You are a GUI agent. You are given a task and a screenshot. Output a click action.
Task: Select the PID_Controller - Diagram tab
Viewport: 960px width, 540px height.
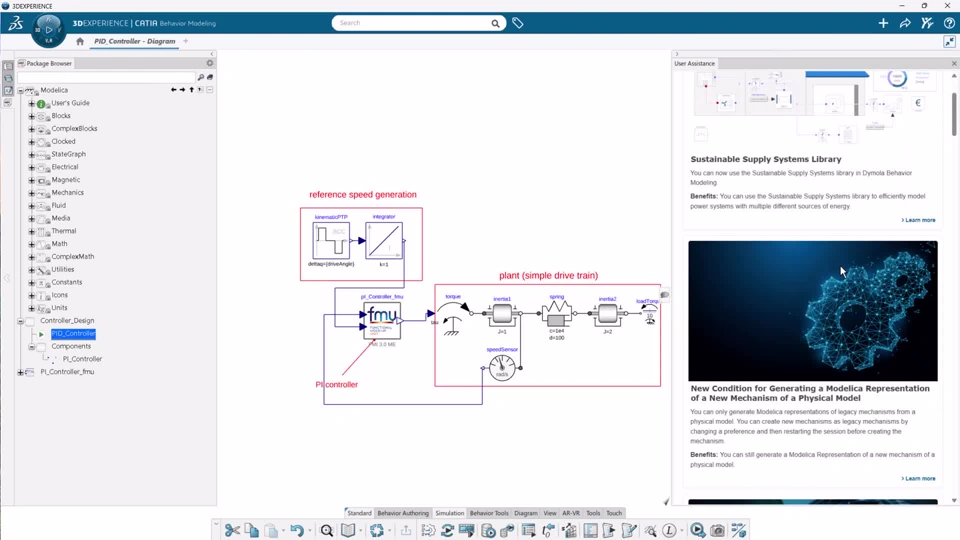tap(135, 42)
